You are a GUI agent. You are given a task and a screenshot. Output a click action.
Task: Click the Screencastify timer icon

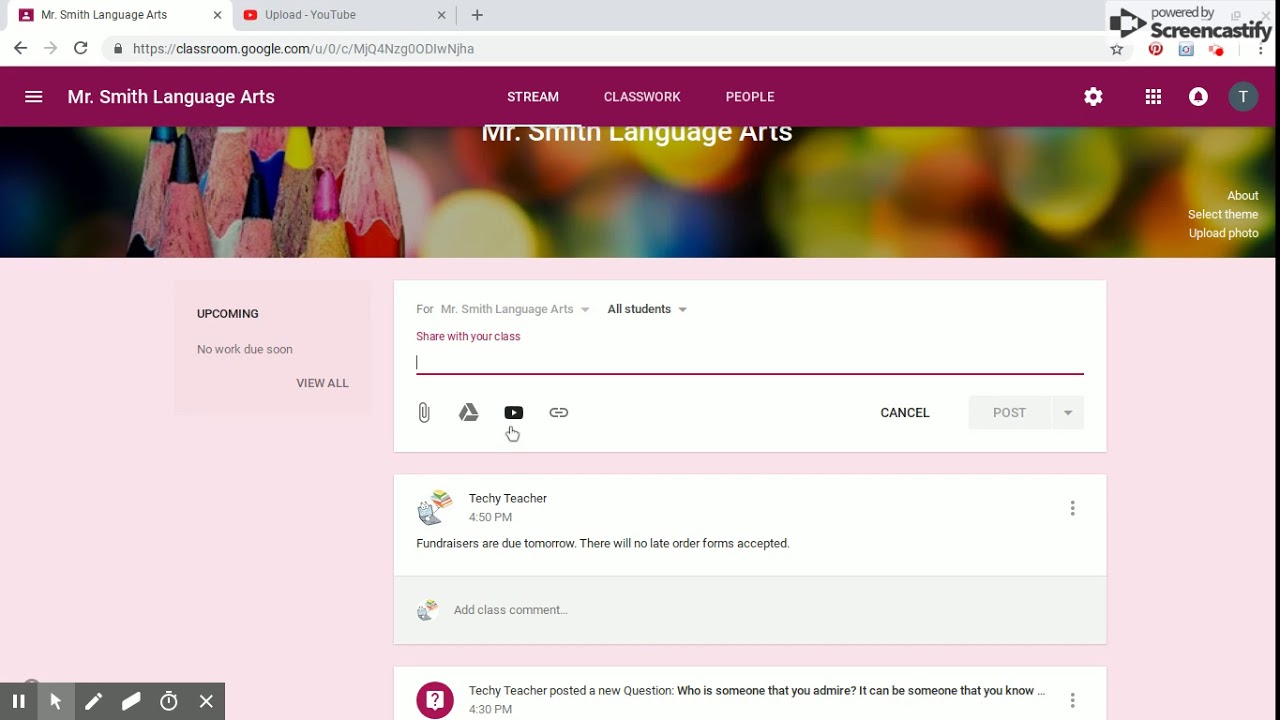(x=169, y=702)
